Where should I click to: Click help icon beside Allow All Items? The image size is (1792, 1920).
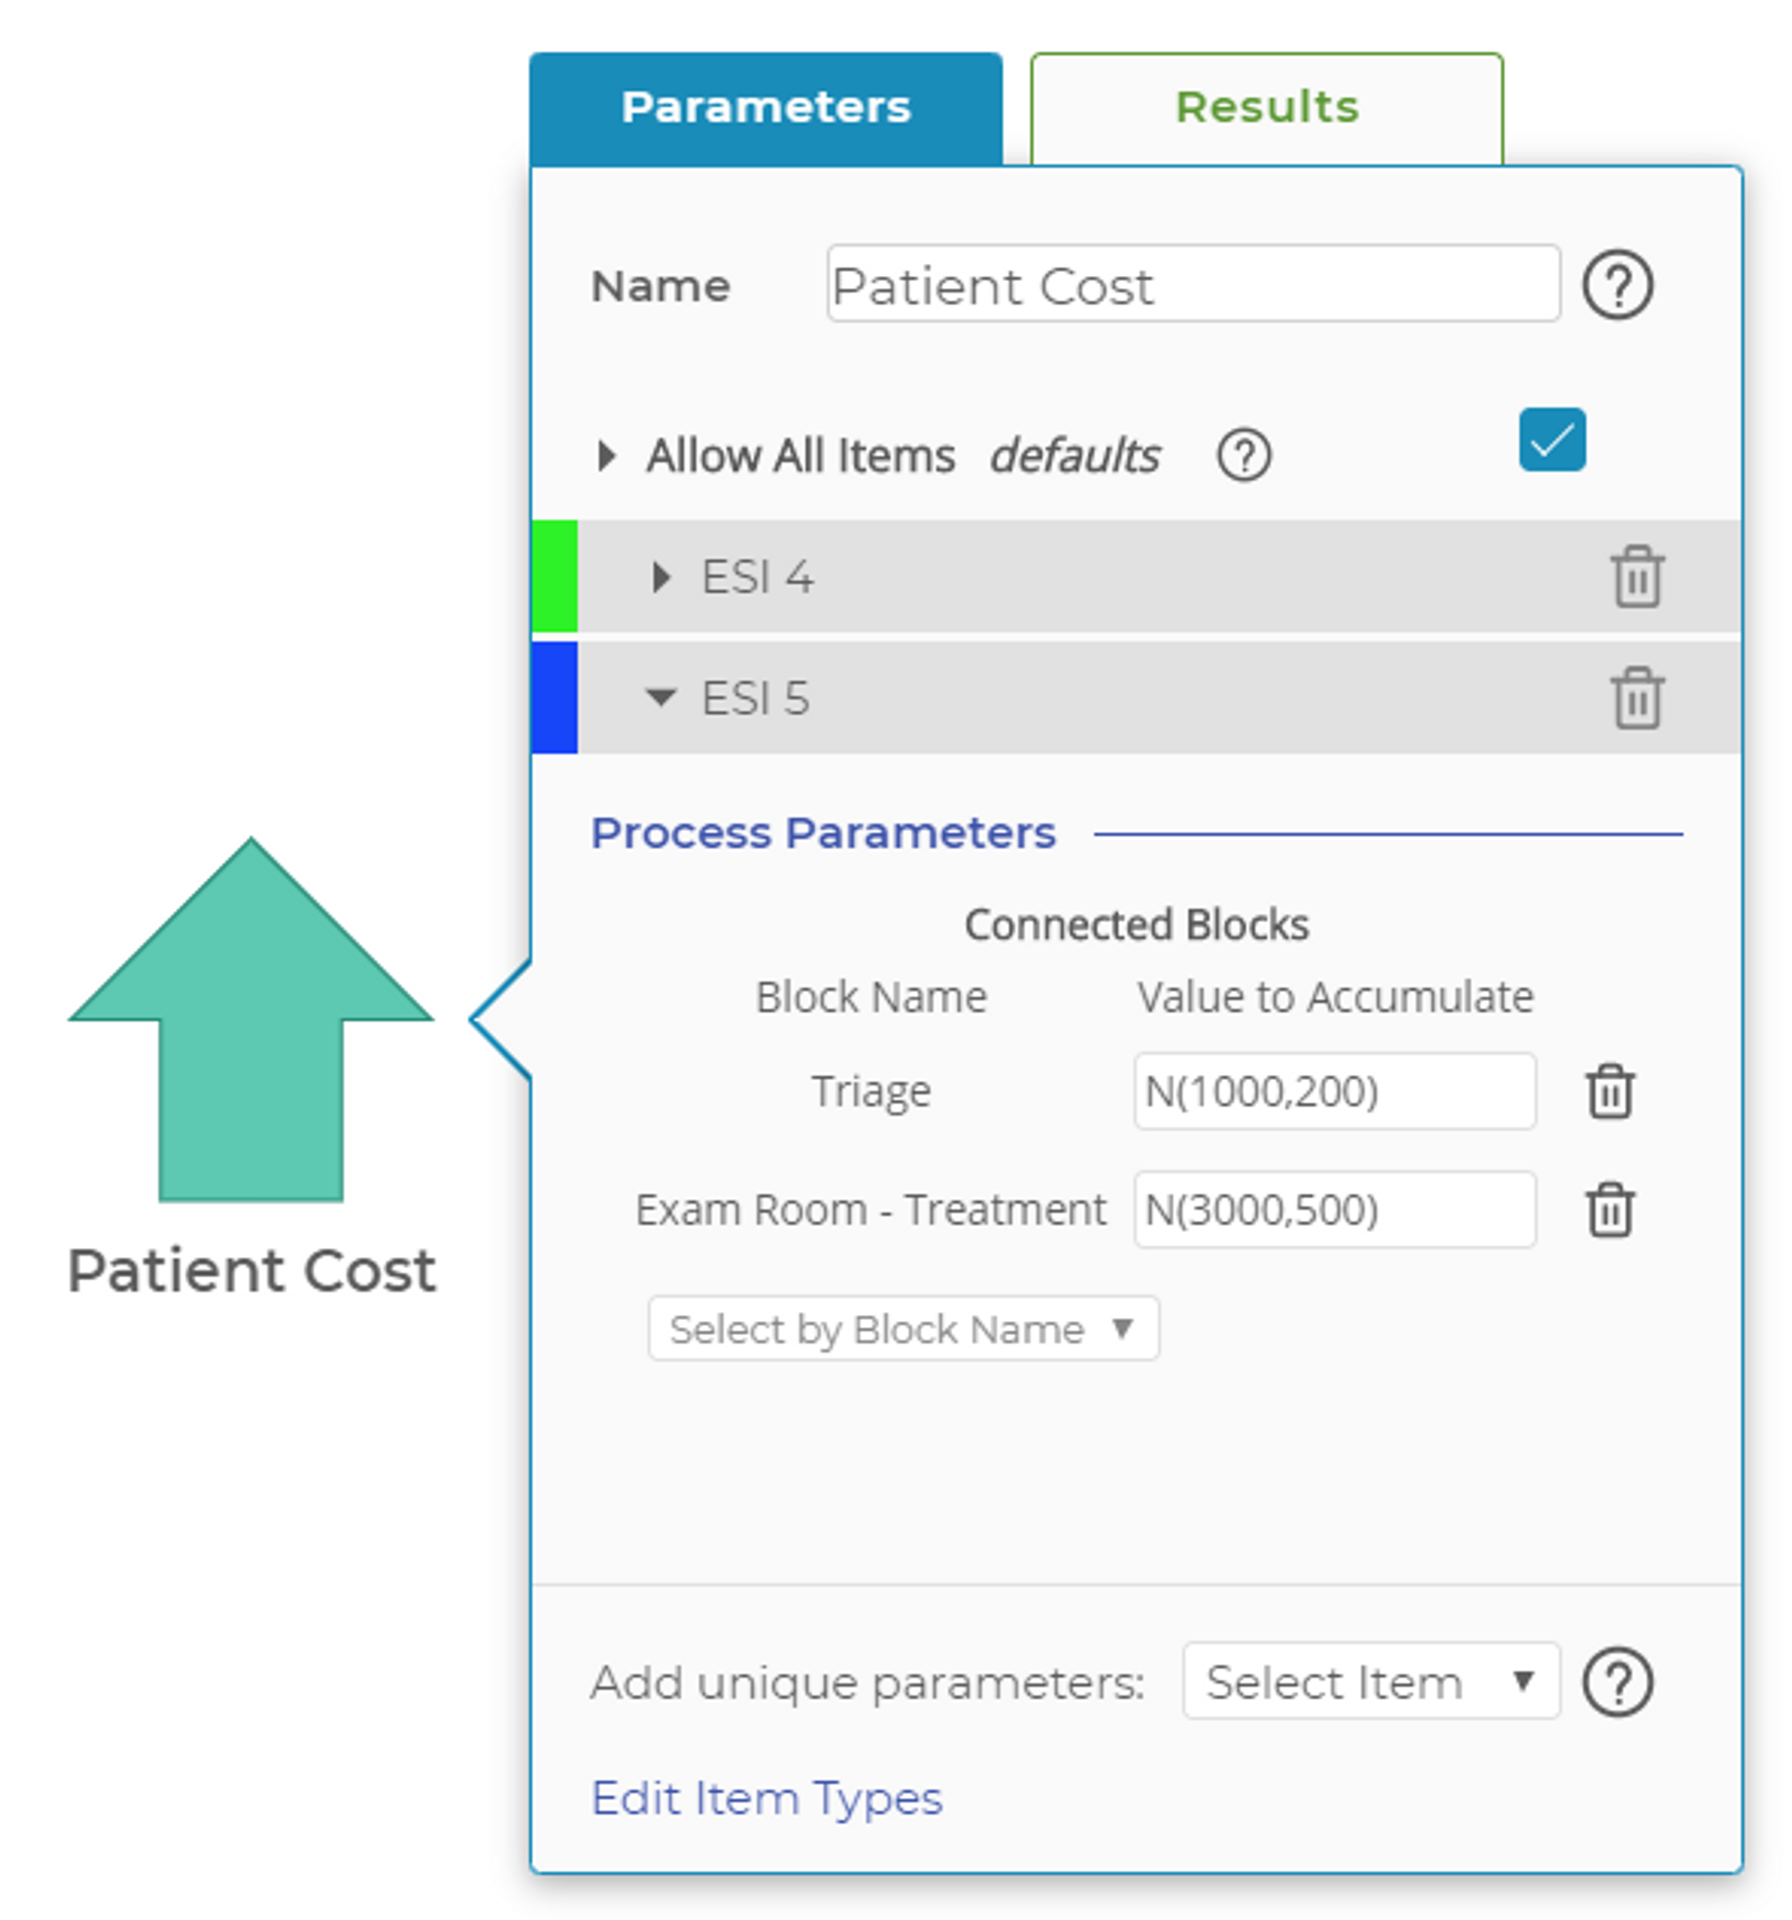1243,456
